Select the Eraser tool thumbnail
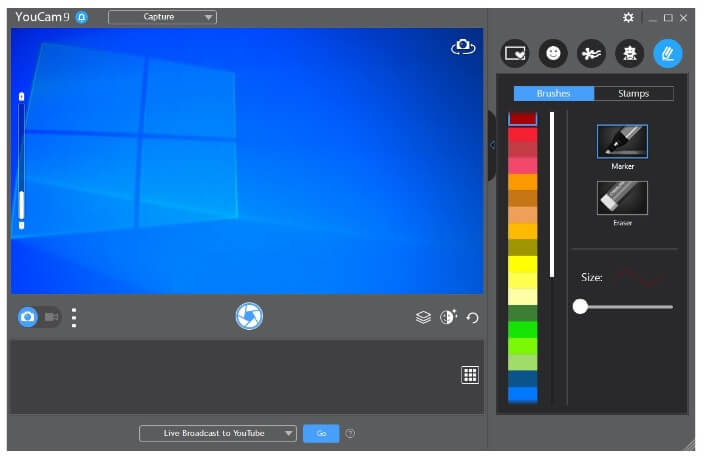This screenshot has height=459, width=703. point(622,198)
